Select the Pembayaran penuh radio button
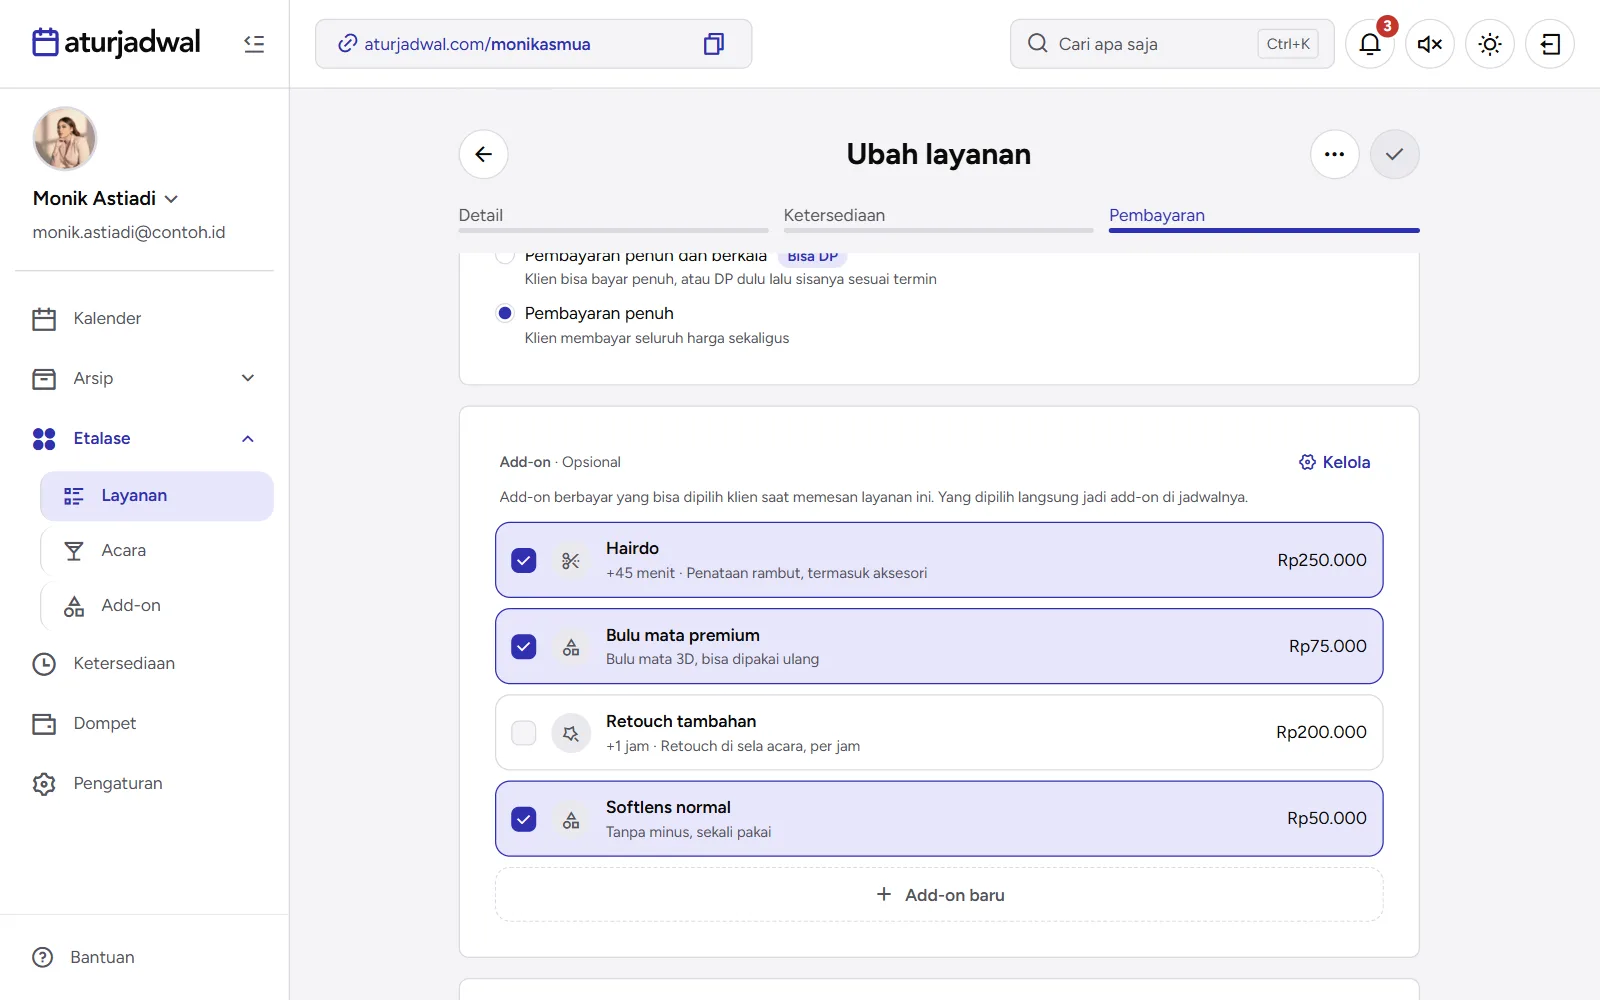 [505, 314]
